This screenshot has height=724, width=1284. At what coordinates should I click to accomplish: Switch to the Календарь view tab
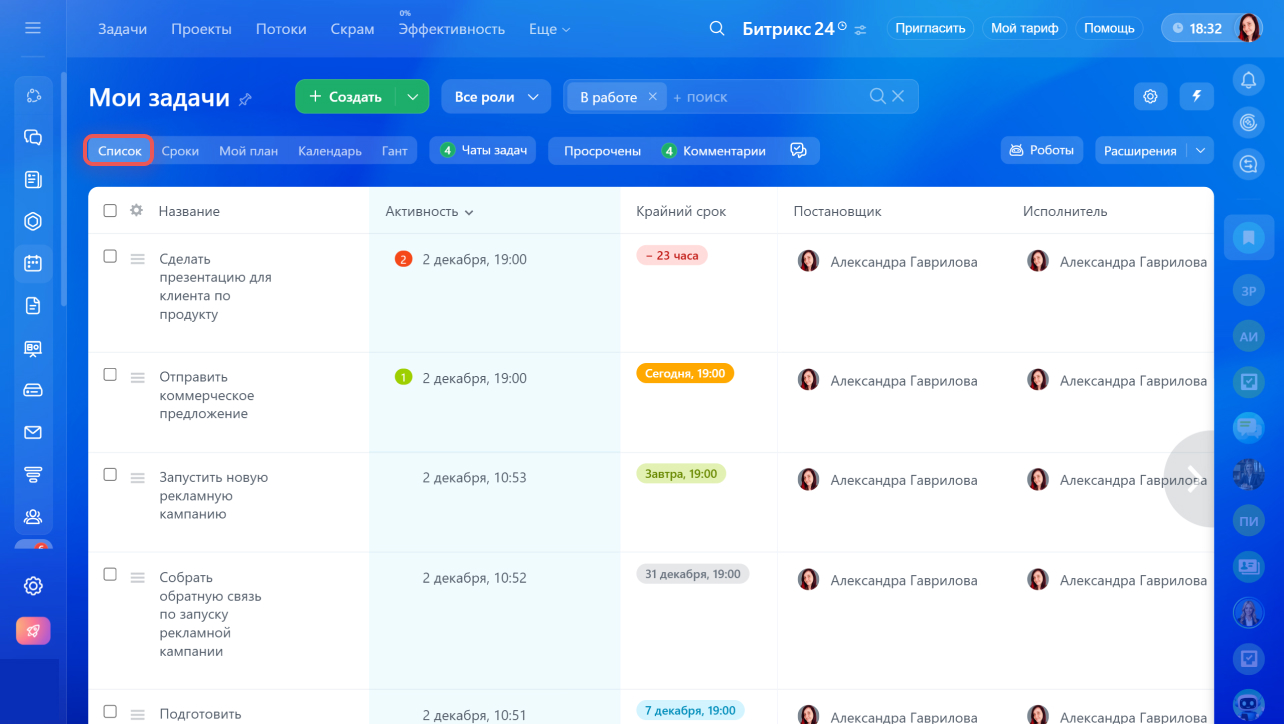(329, 151)
